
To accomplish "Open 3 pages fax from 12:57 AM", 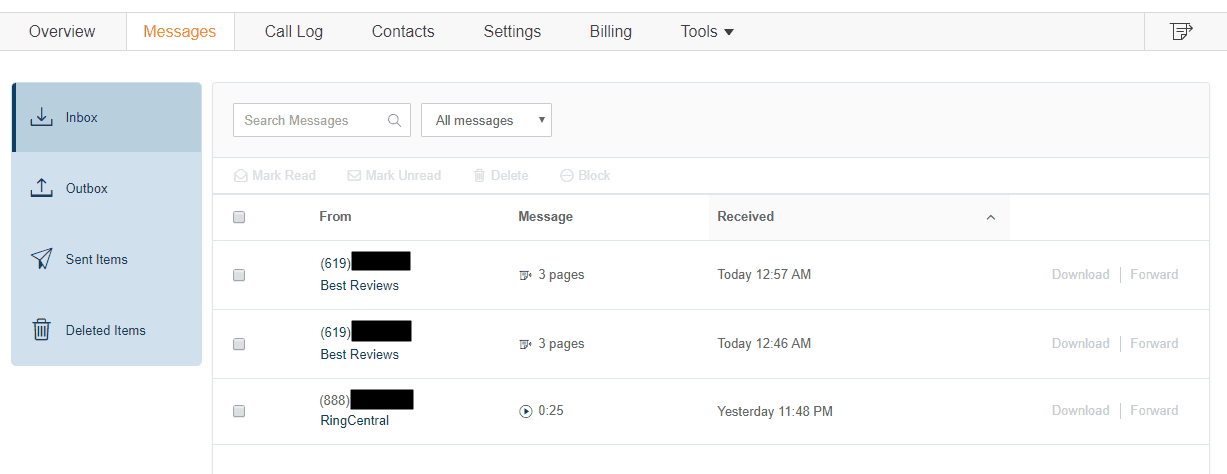I will (x=561, y=274).
